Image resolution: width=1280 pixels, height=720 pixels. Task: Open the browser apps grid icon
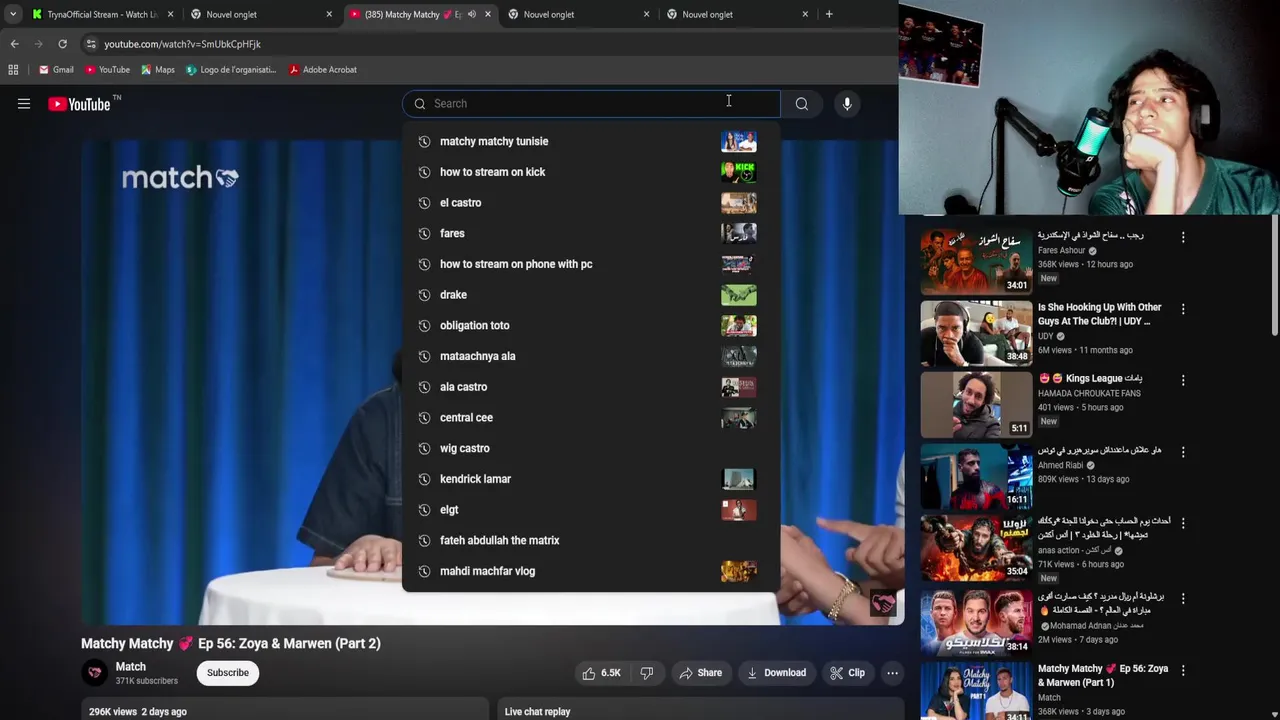tap(13, 70)
